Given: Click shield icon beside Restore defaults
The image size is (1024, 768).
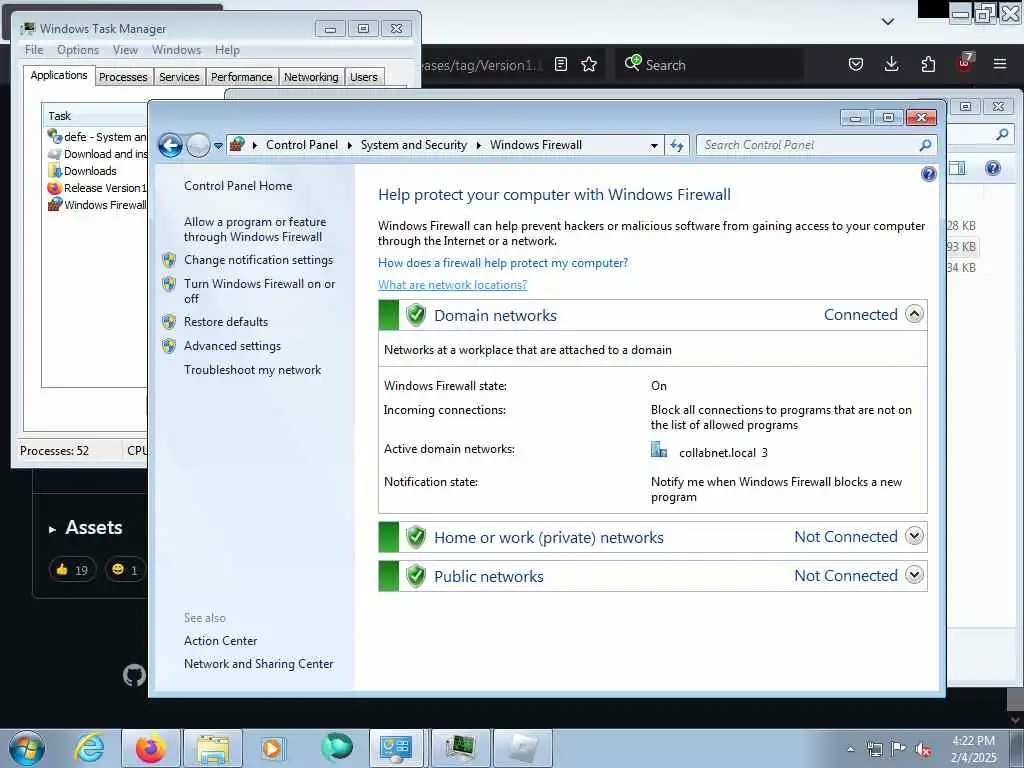Looking at the screenshot, I should coord(169,322).
